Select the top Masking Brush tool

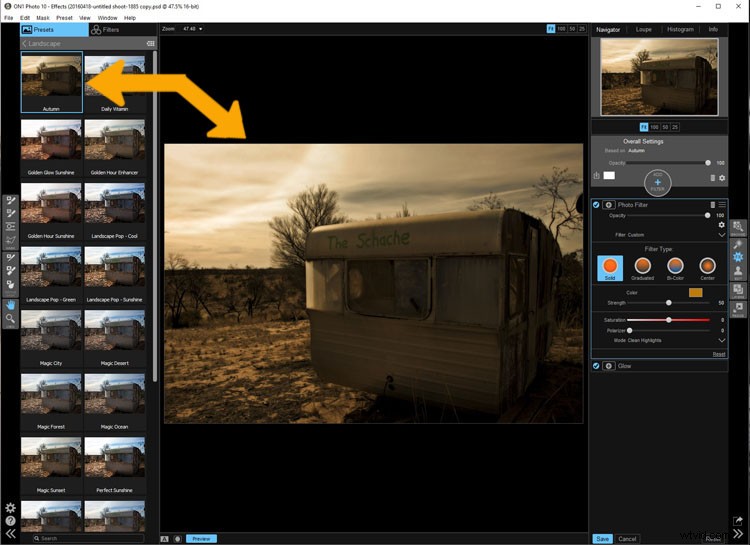(x=10, y=200)
